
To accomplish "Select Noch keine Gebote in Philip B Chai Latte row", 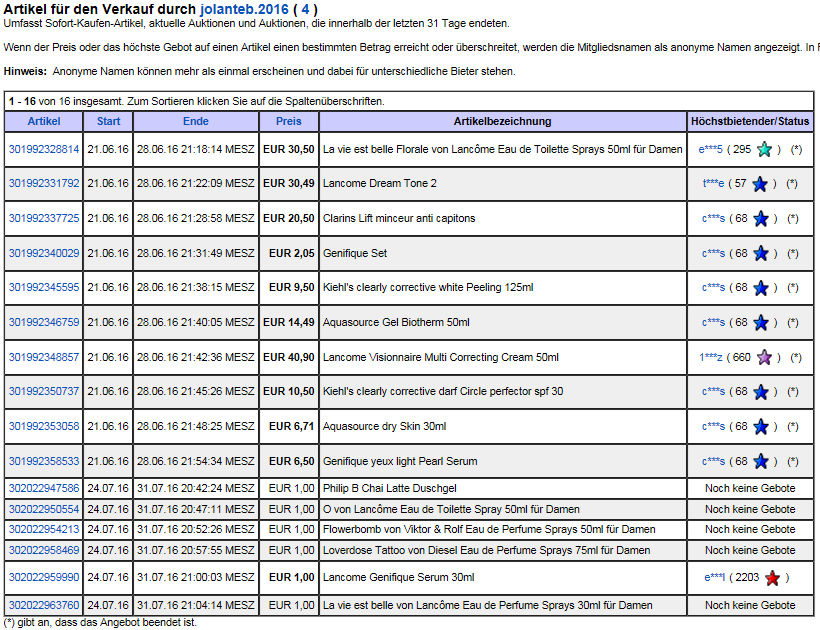I will click(750, 488).
